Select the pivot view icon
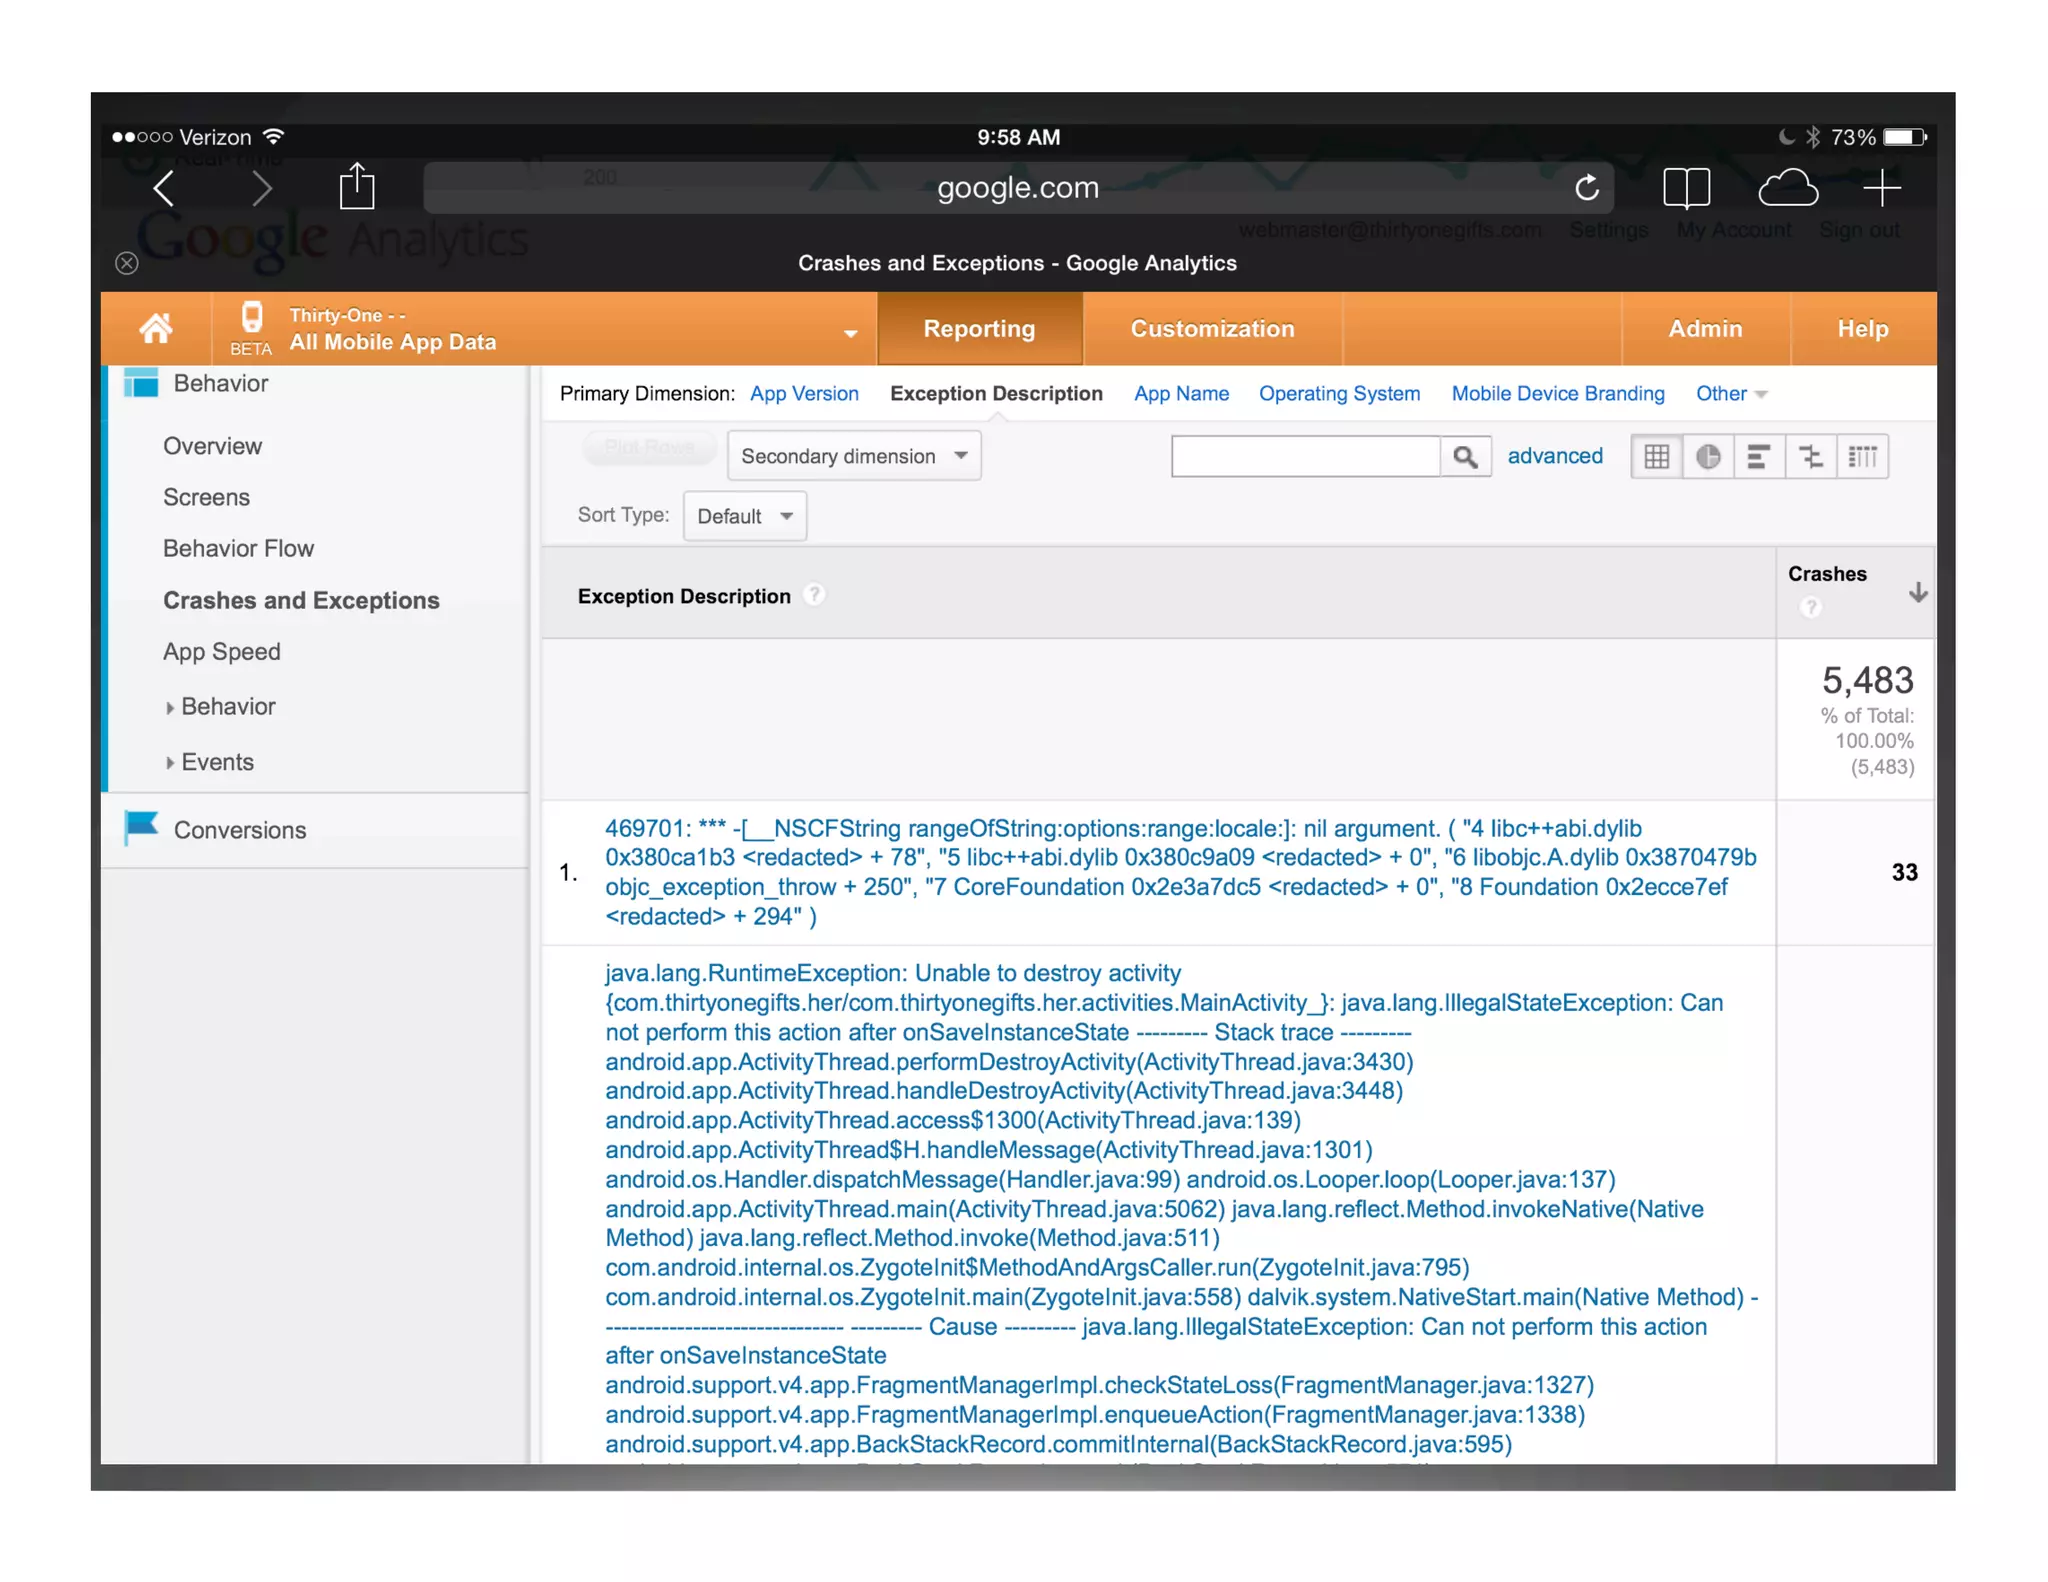Viewport: 2048px width, 1582px height. tap(1862, 457)
